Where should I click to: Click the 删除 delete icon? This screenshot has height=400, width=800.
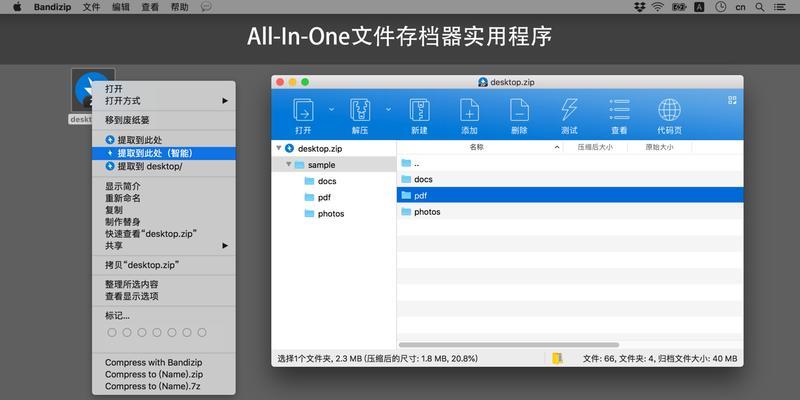pos(519,110)
